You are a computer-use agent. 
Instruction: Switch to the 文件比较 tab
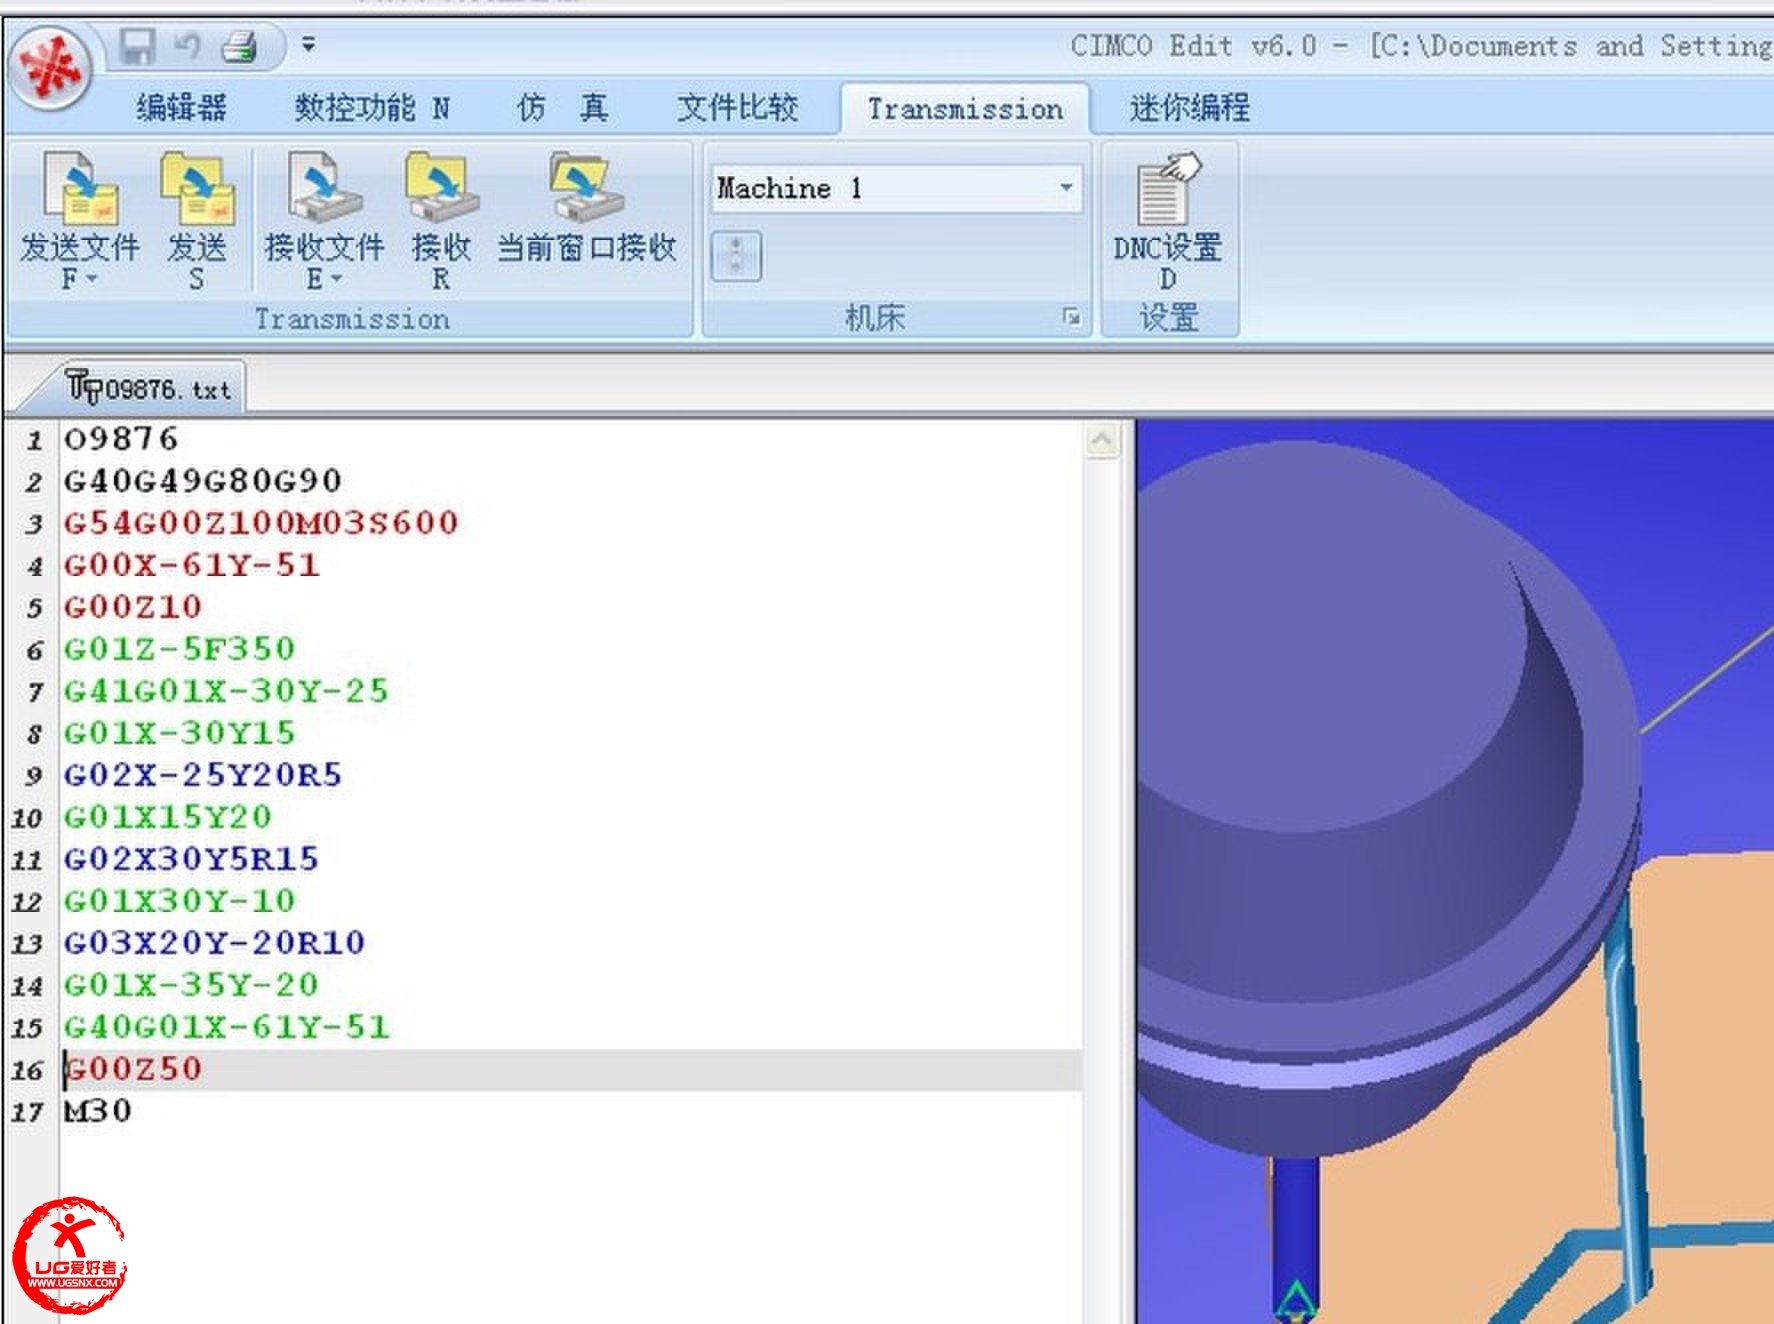coord(737,107)
